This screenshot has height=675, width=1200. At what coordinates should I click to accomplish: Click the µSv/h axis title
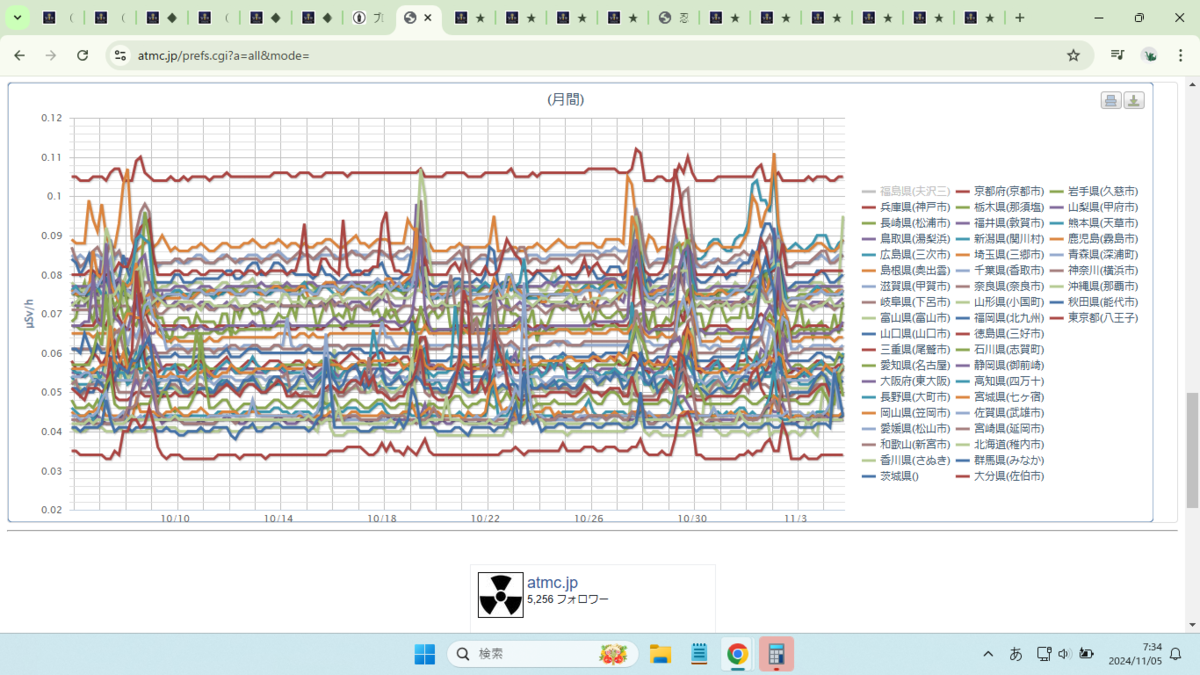[x=29, y=314]
